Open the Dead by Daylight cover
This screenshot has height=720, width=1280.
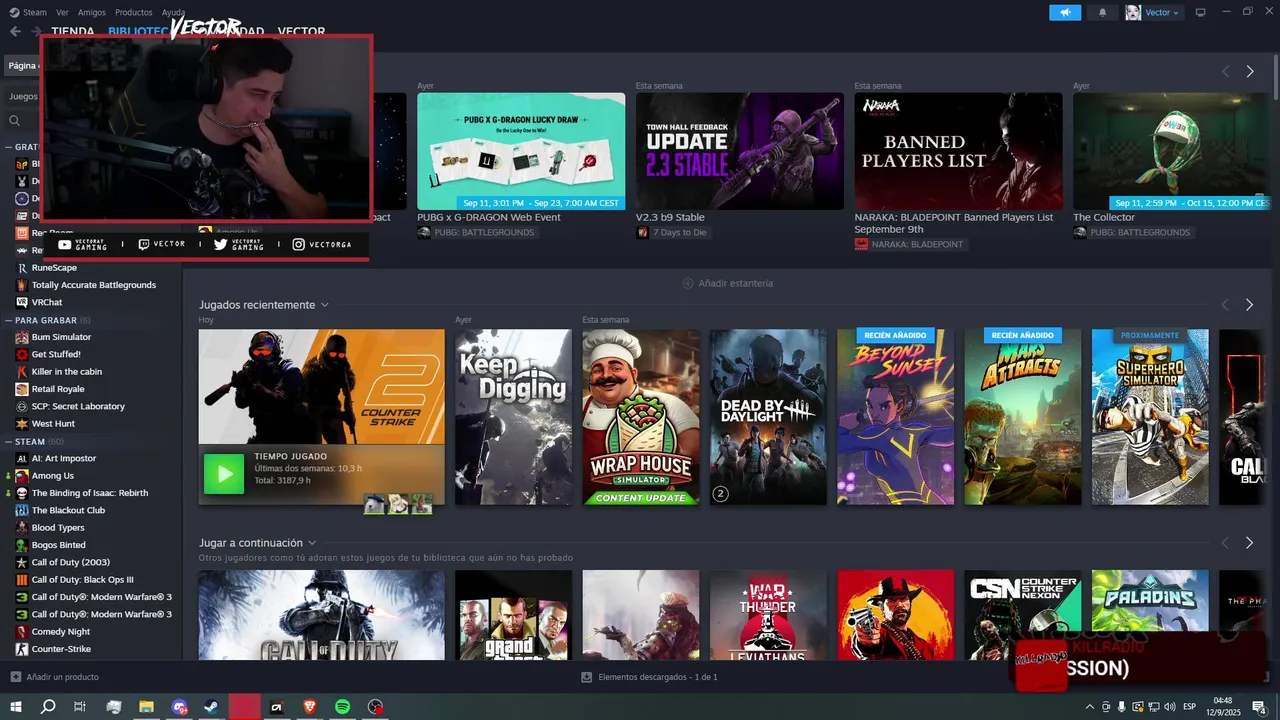click(x=768, y=417)
